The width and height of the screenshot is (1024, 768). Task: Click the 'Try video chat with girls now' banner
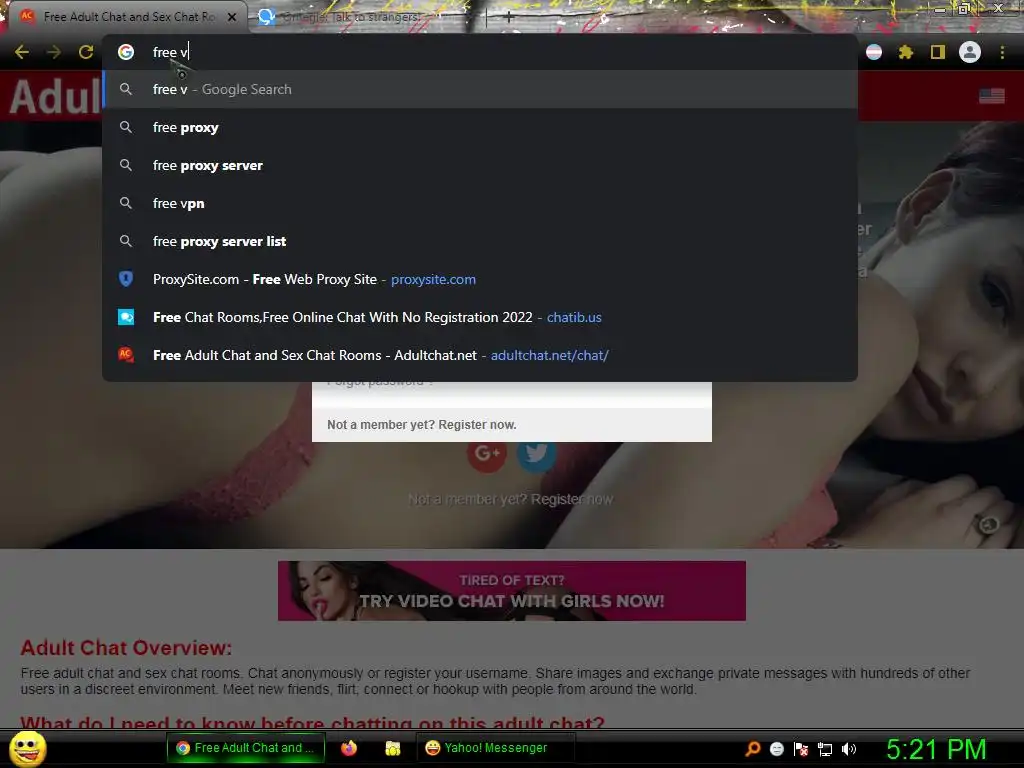[x=512, y=590]
